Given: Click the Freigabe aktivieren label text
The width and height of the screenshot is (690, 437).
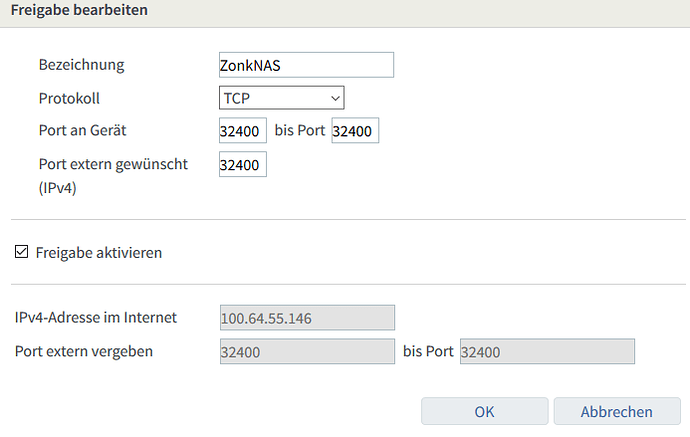Looking at the screenshot, I should click(x=98, y=253).
